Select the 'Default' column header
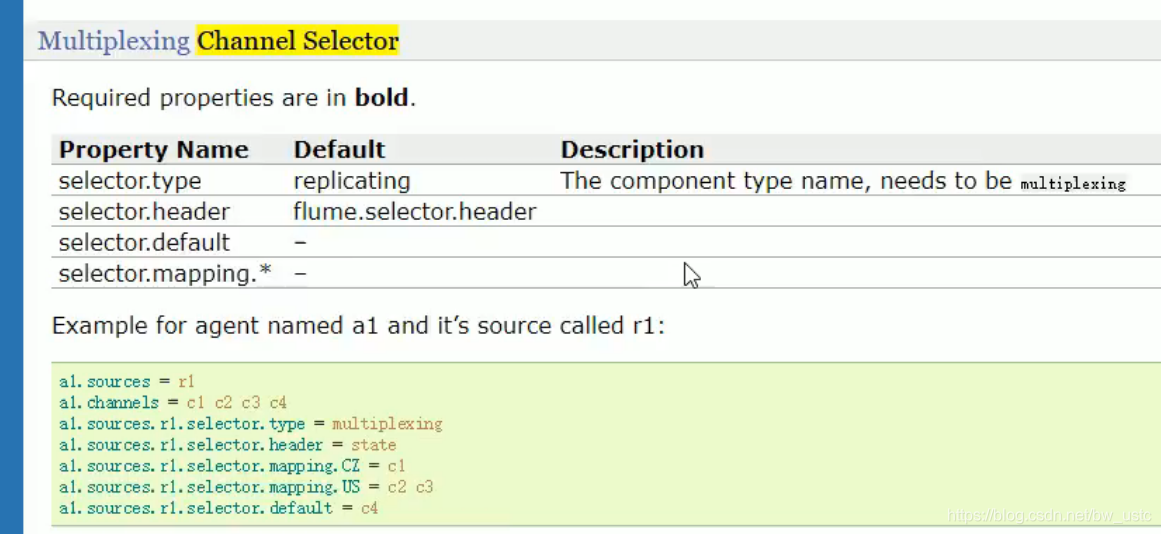Screen dimensions: 1161x534 339,150
